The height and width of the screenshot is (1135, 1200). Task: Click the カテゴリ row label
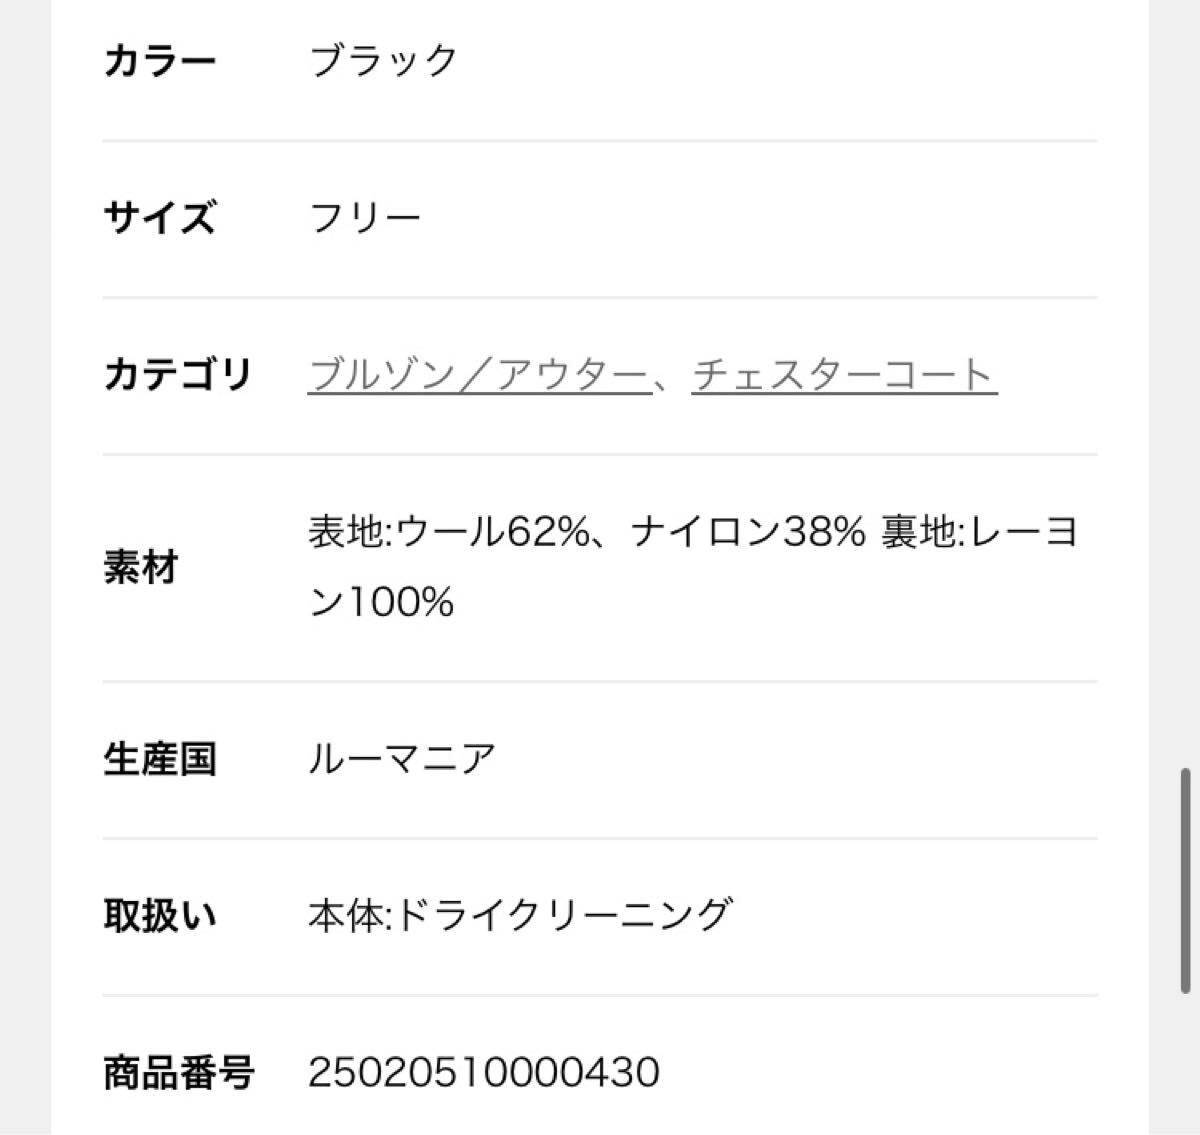(x=178, y=375)
